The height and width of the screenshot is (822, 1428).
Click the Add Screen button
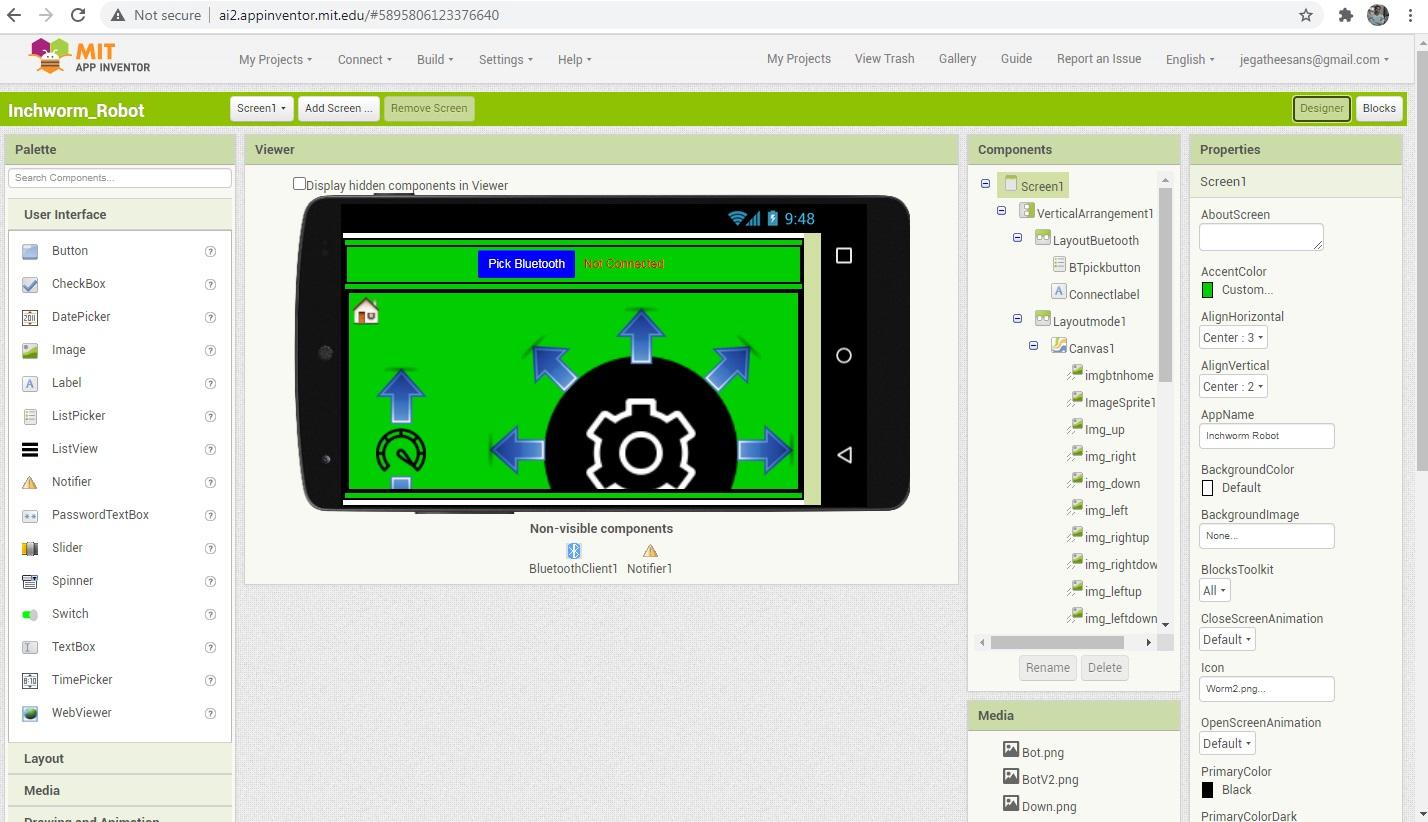[338, 108]
